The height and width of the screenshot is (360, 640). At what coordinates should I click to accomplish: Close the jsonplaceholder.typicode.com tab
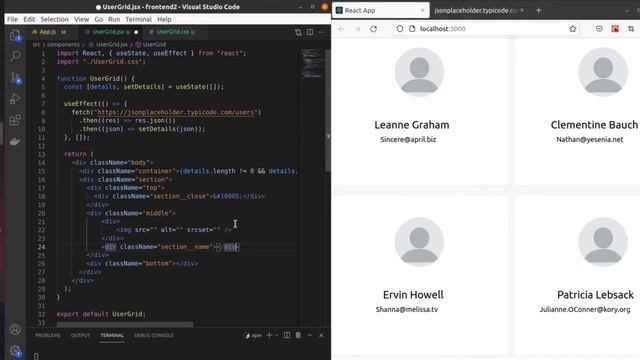(x=522, y=10)
